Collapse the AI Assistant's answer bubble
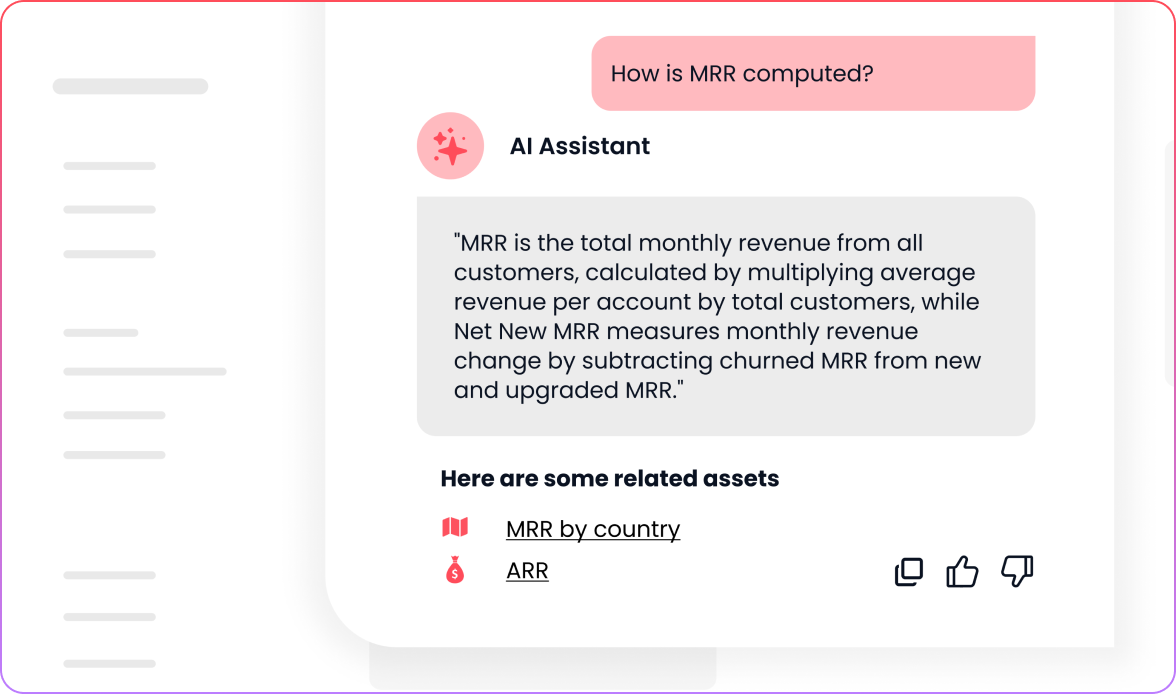 [x=726, y=316]
